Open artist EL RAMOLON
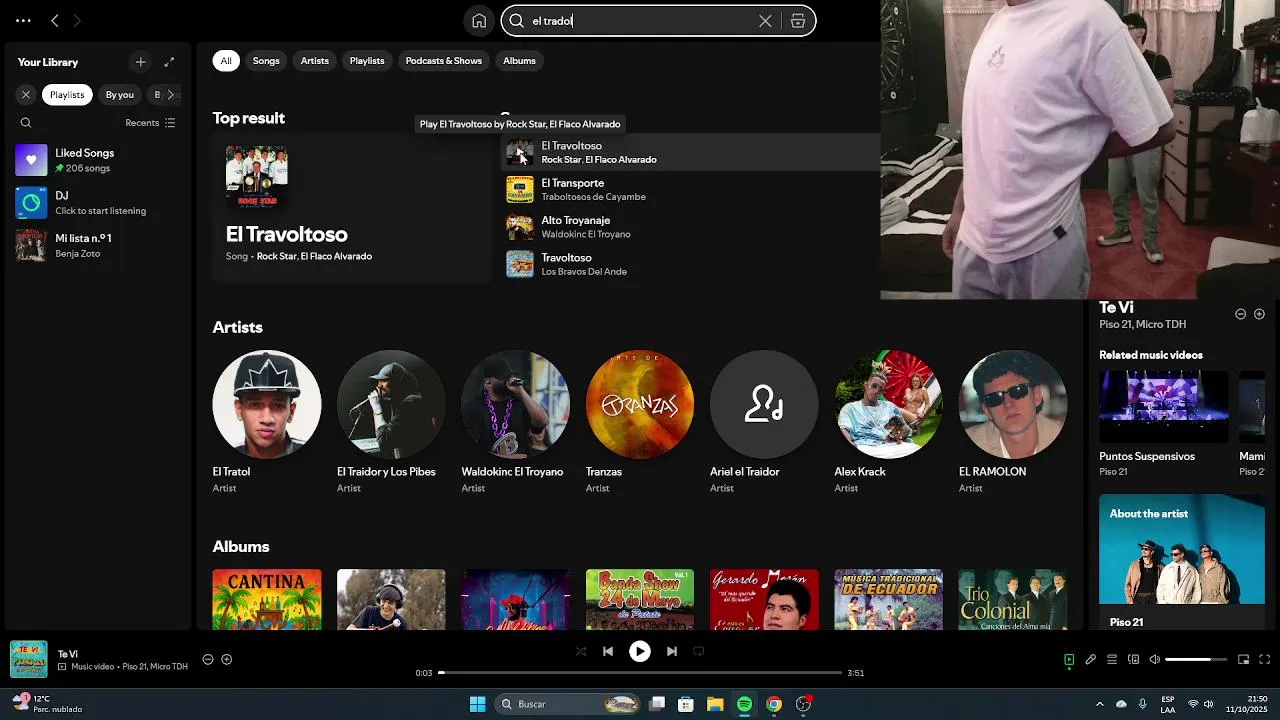Image resolution: width=1280 pixels, height=720 pixels. pyautogui.click(x=1013, y=405)
